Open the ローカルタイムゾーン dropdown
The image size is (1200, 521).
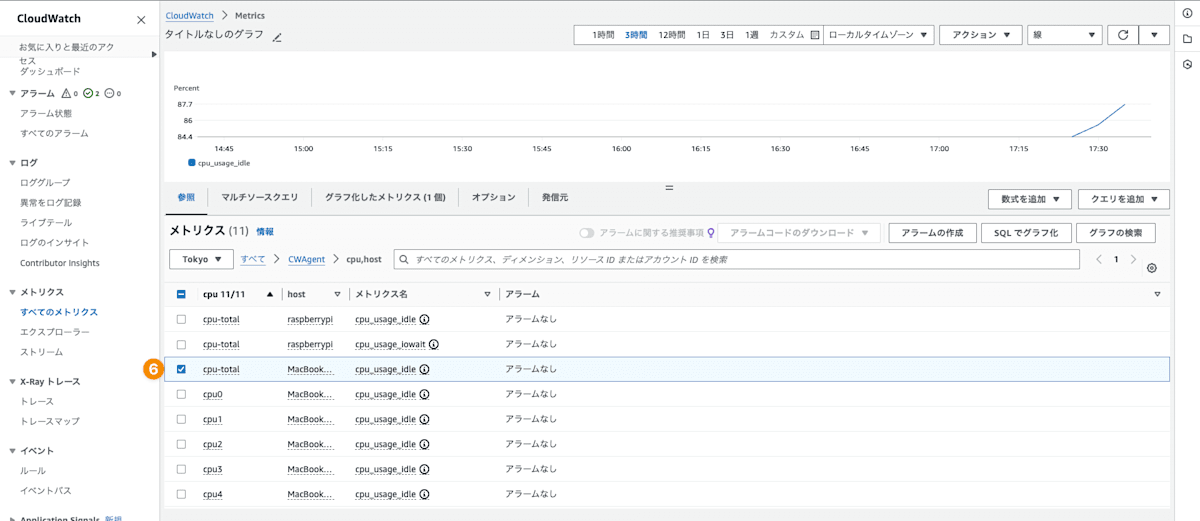(x=878, y=35)
